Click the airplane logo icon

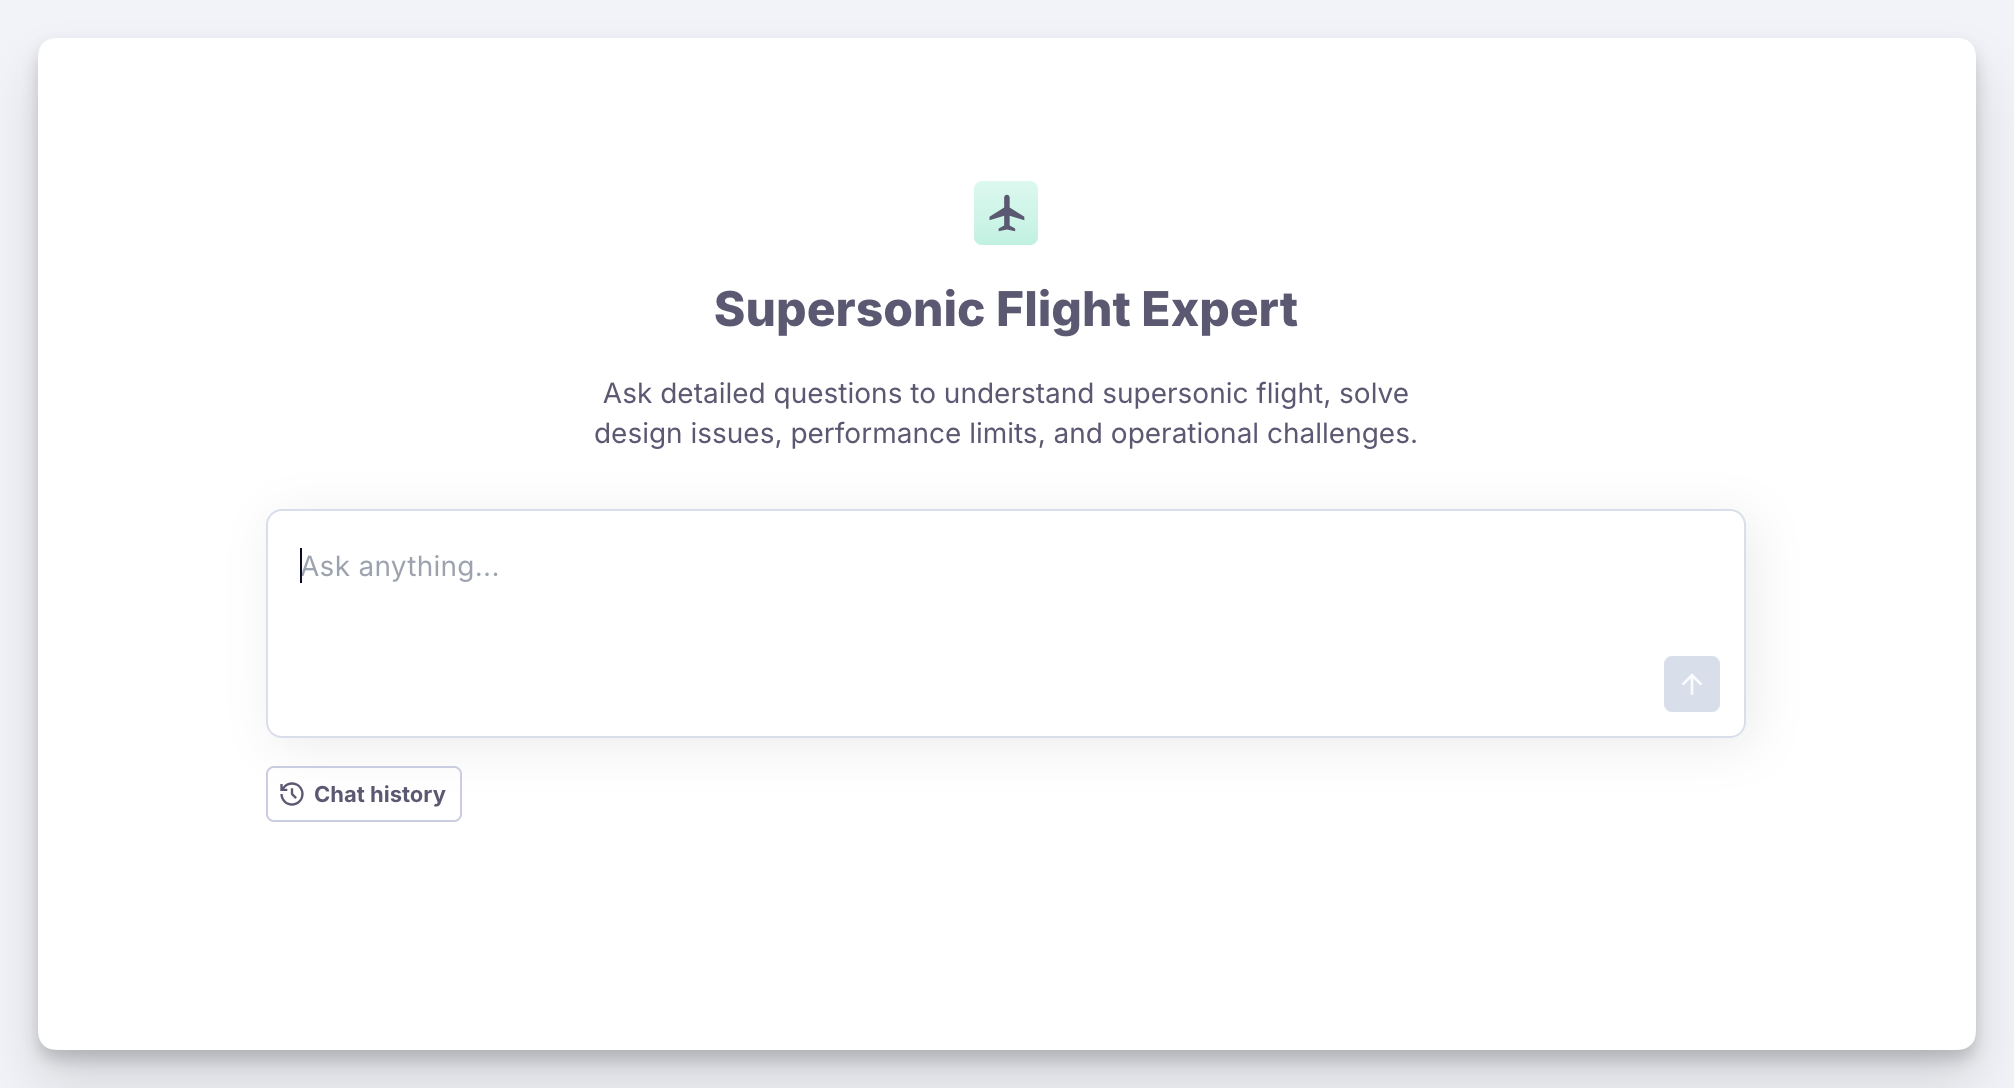coord(1006,213)
